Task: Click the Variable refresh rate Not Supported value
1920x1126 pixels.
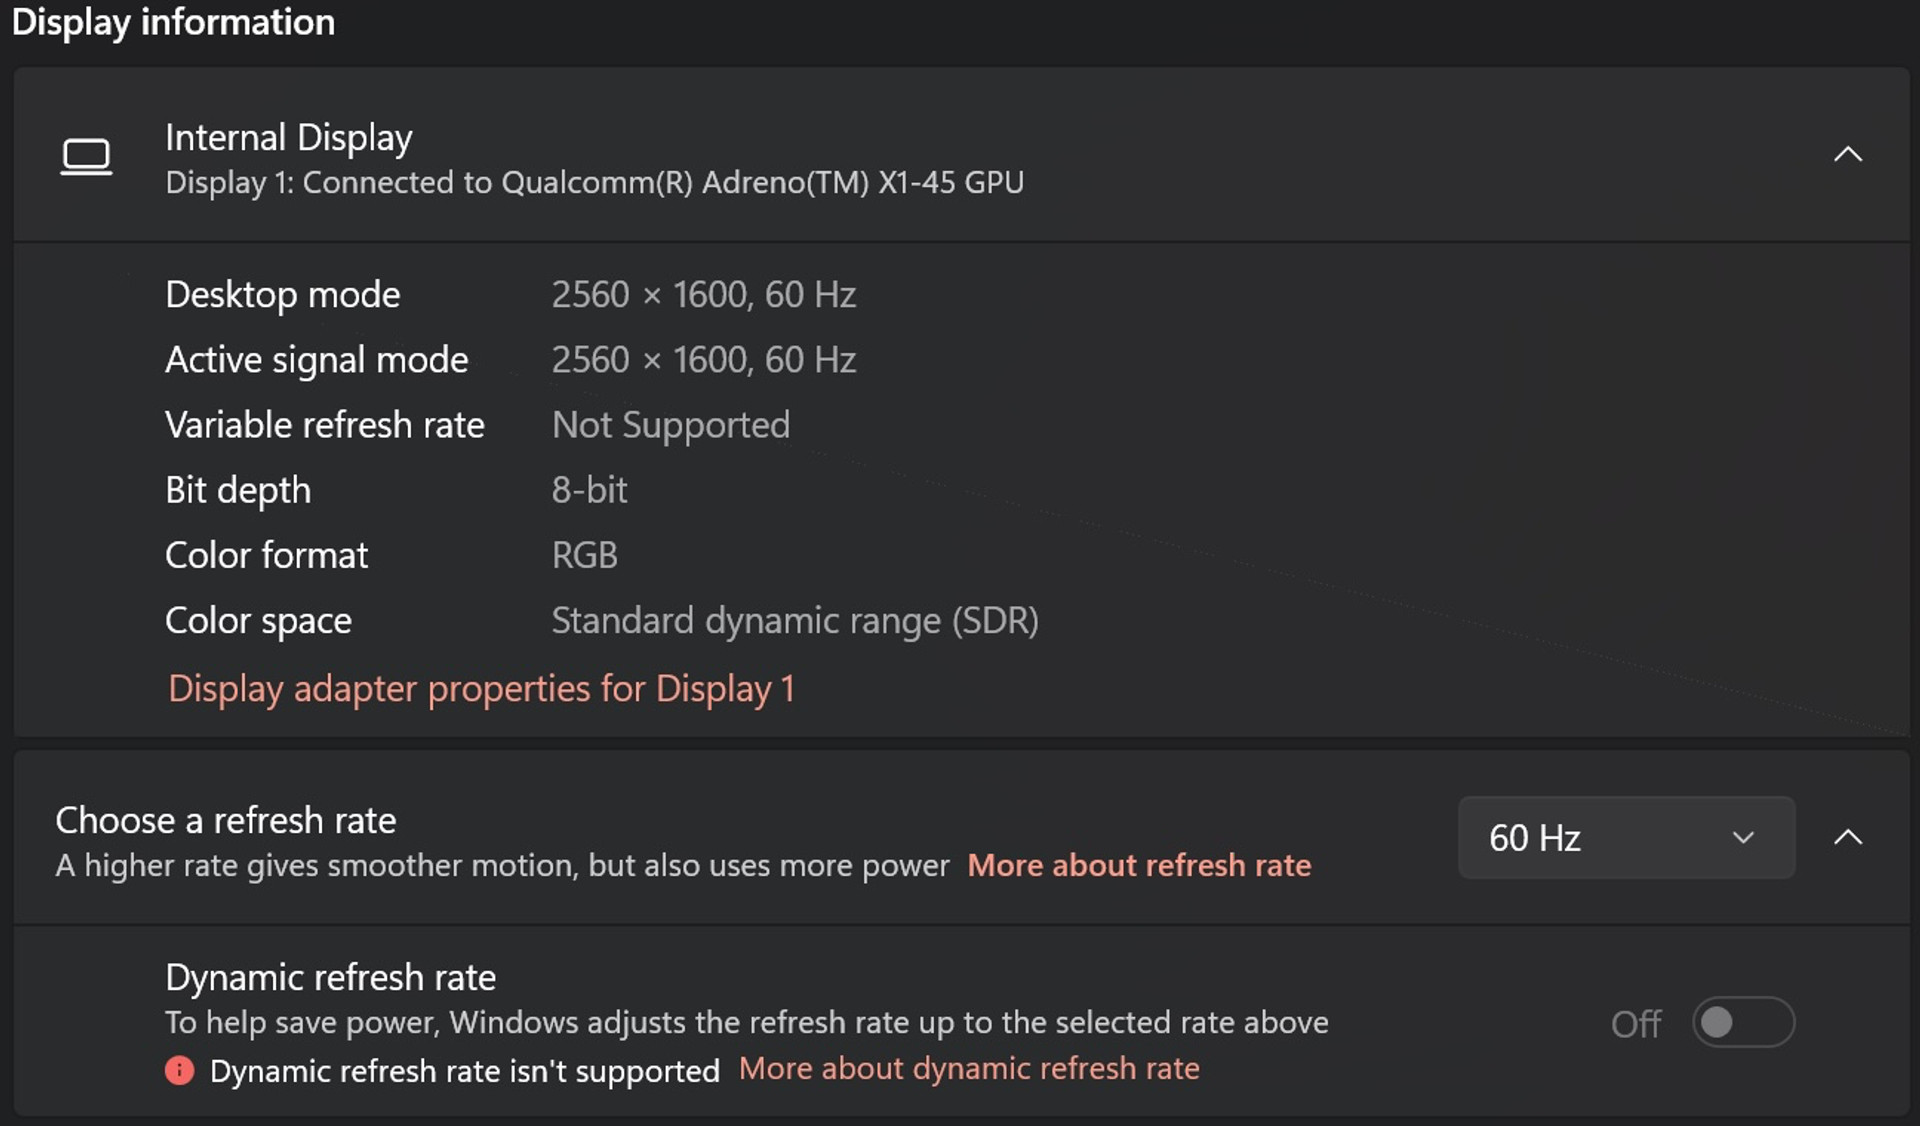Action: click(671, 425)
